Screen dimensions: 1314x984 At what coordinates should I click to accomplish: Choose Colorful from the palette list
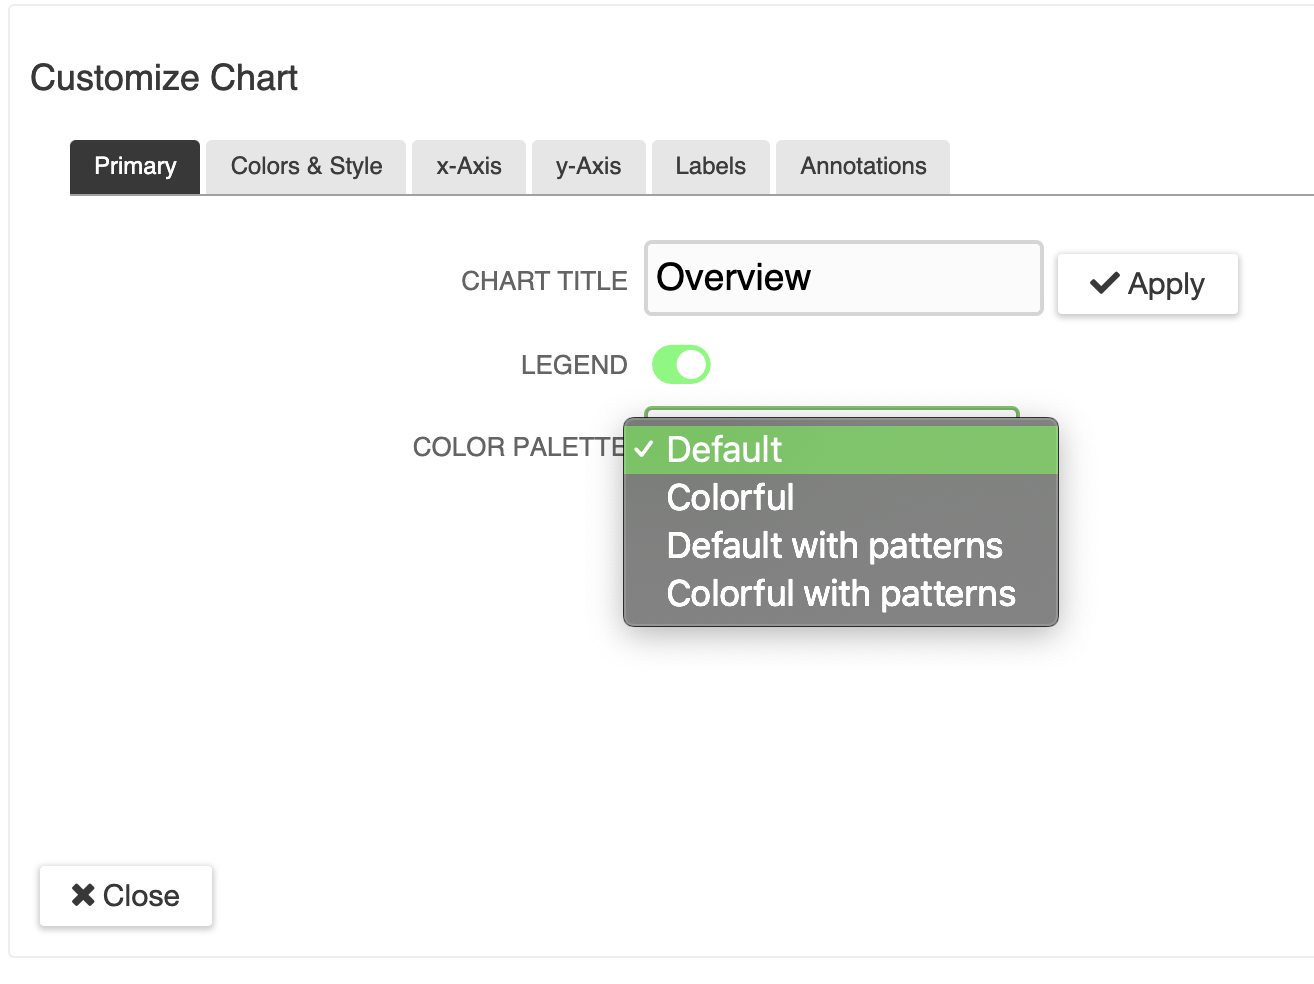click(x=730, y=498)
